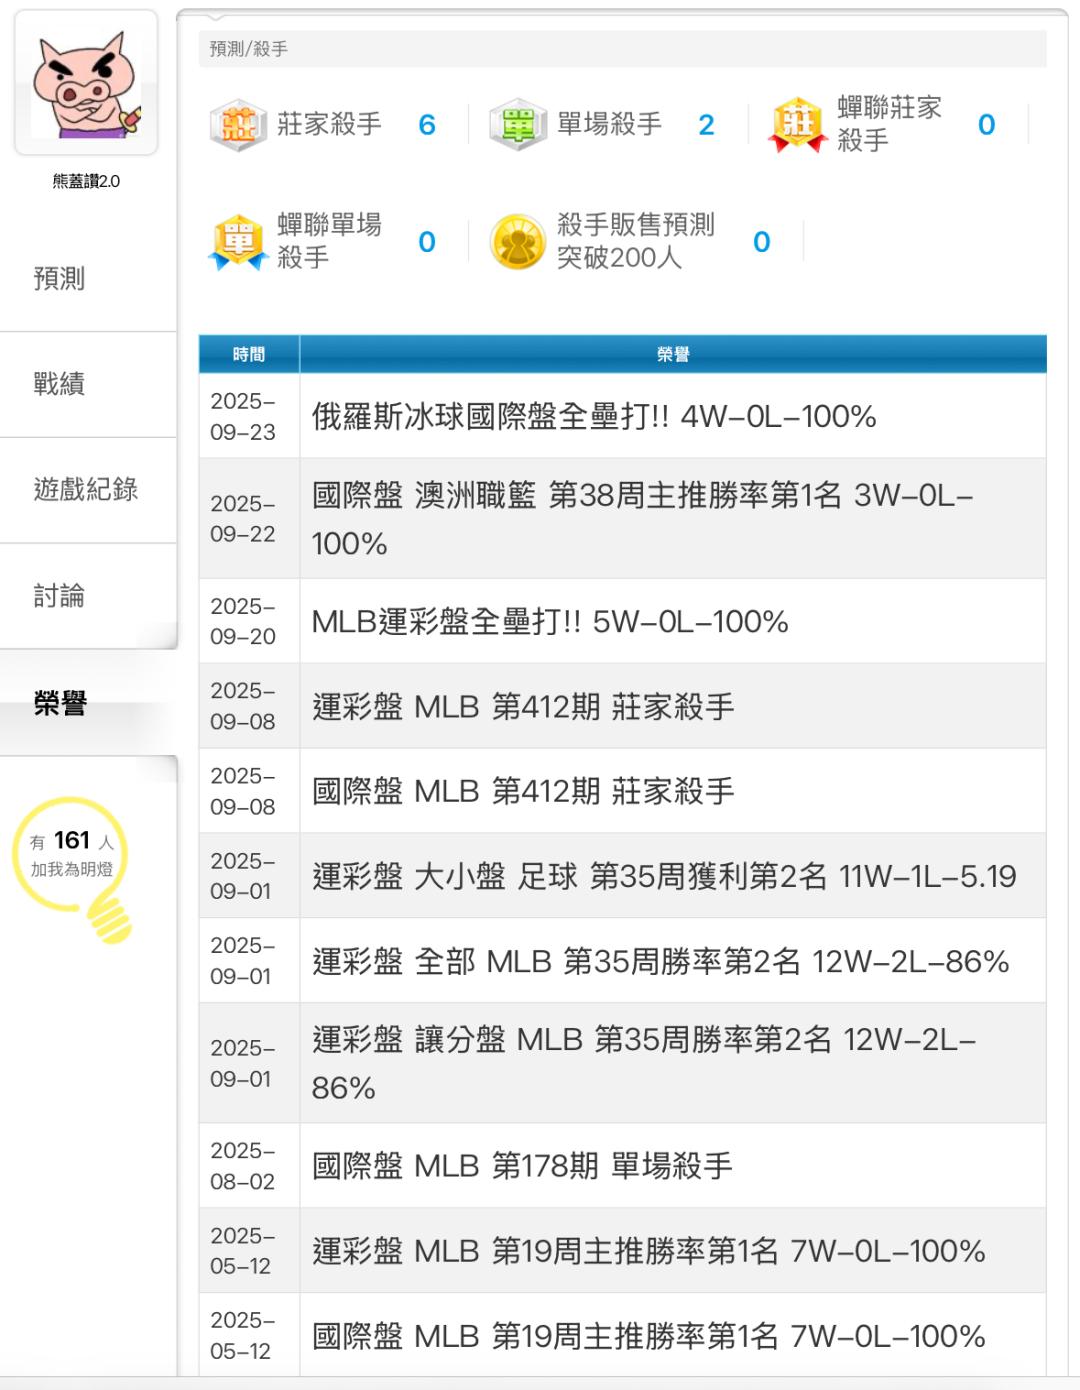The width and height of the screenshot is (1080, 1390).
Task: Click the 蟬聯莊家殺手 gold ribbon badge icon
Action: 797,125
